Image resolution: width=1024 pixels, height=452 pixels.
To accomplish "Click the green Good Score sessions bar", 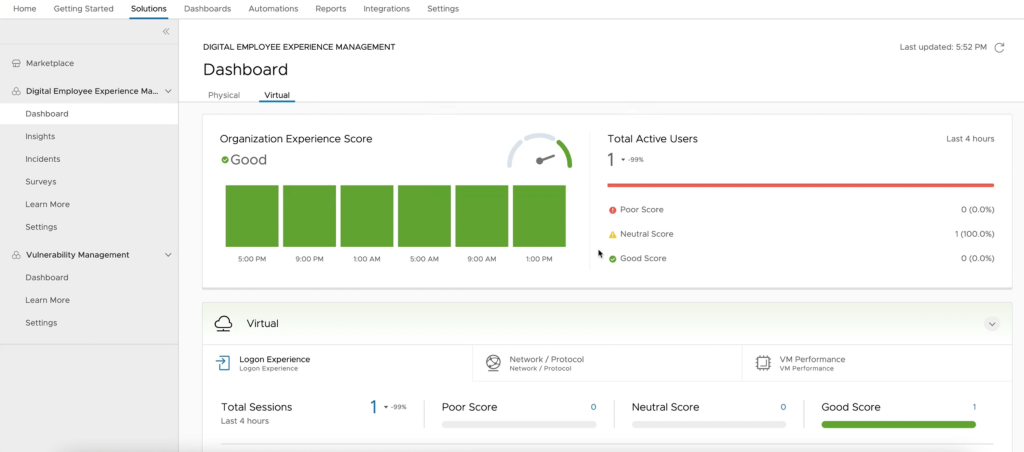I will point(899,425).
